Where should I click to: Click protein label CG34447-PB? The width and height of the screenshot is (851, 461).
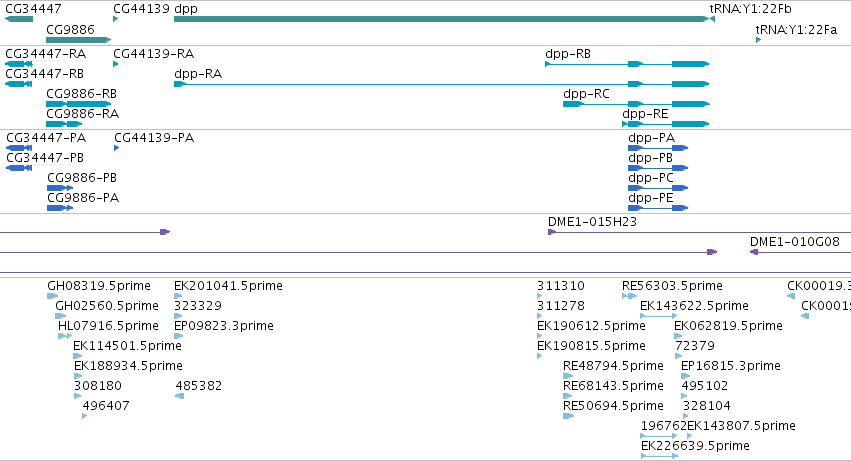click(x=45, y=158)
